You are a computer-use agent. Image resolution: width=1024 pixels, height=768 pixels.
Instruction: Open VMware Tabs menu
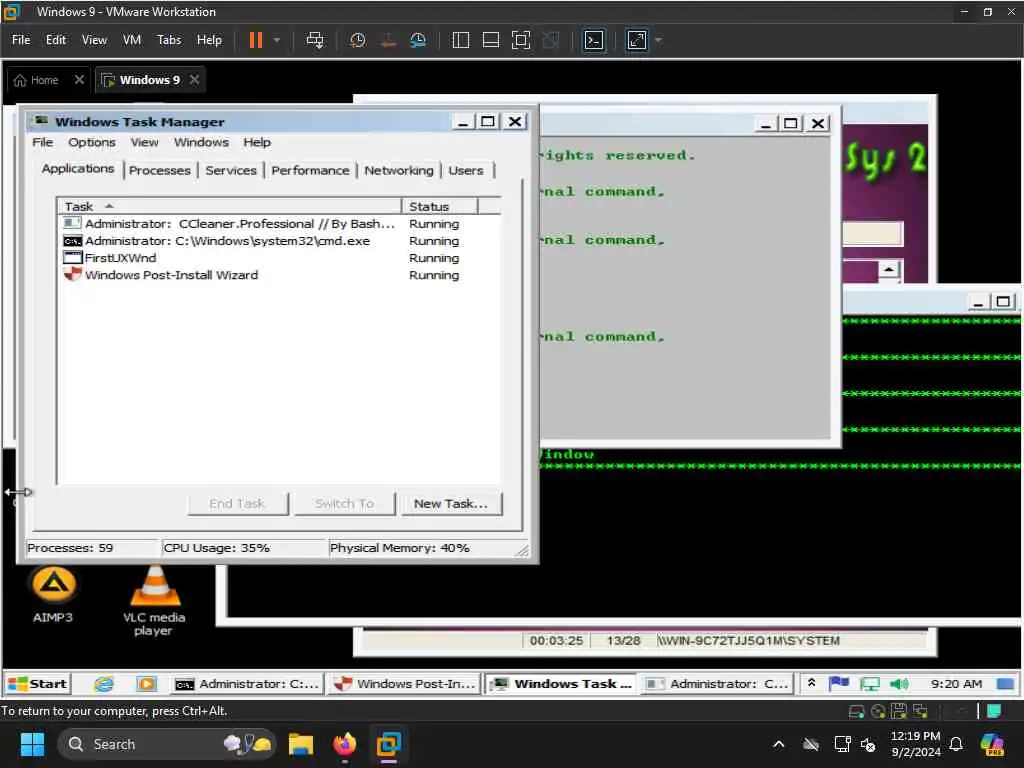click(x=169, y=40)
